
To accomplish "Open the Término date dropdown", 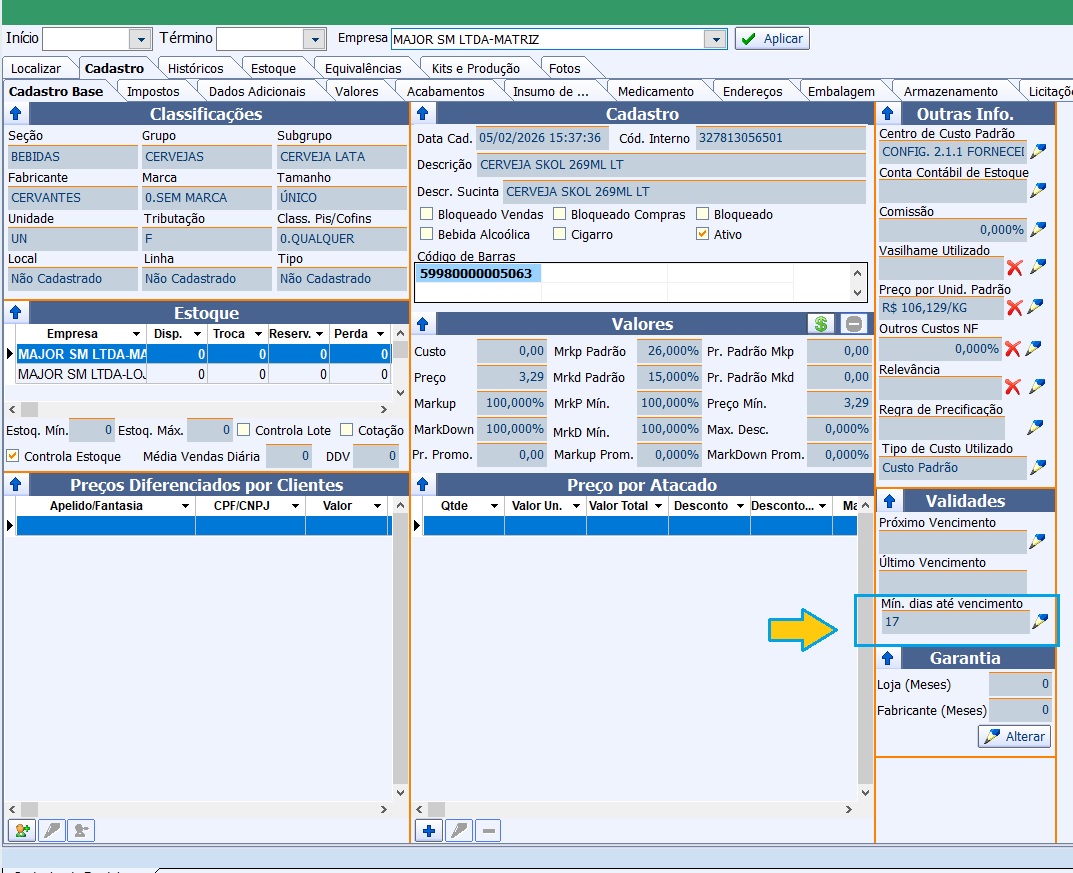I will [315, 39].
